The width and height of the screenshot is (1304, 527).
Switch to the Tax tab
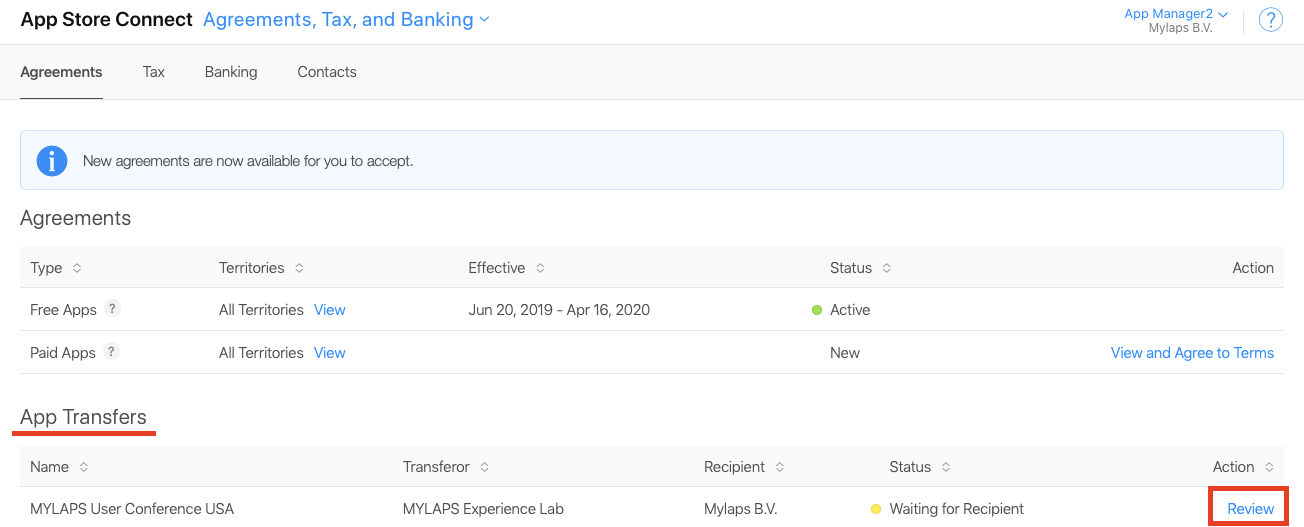point(153,72)
